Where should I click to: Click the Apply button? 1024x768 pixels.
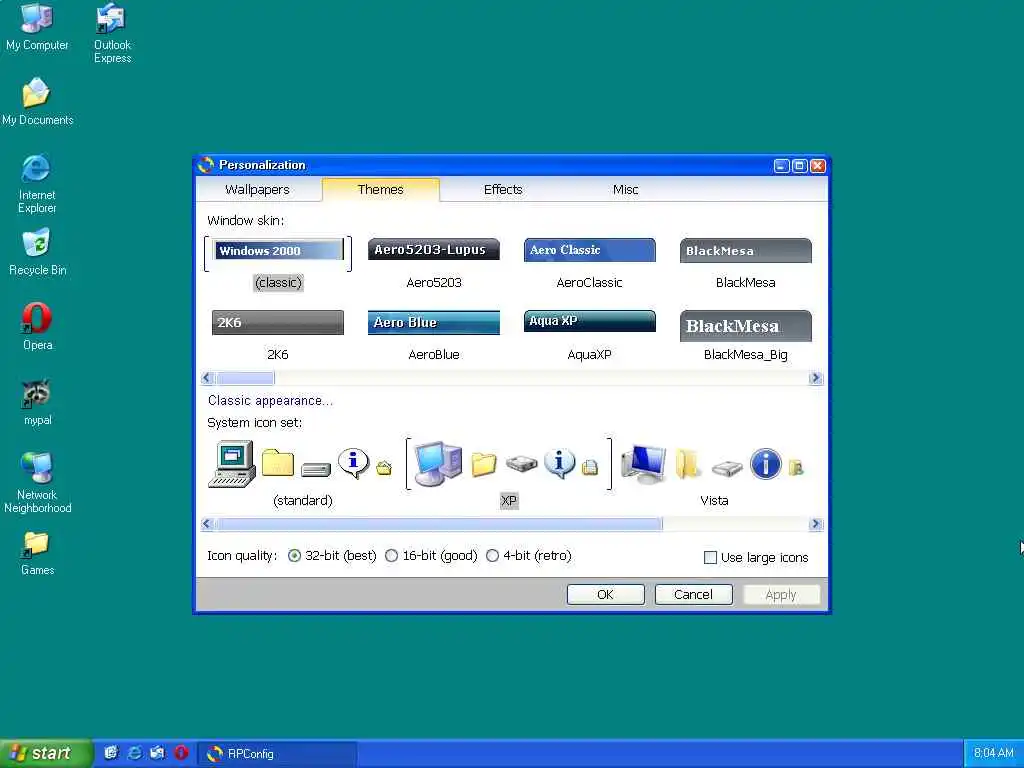pos(781,594)
